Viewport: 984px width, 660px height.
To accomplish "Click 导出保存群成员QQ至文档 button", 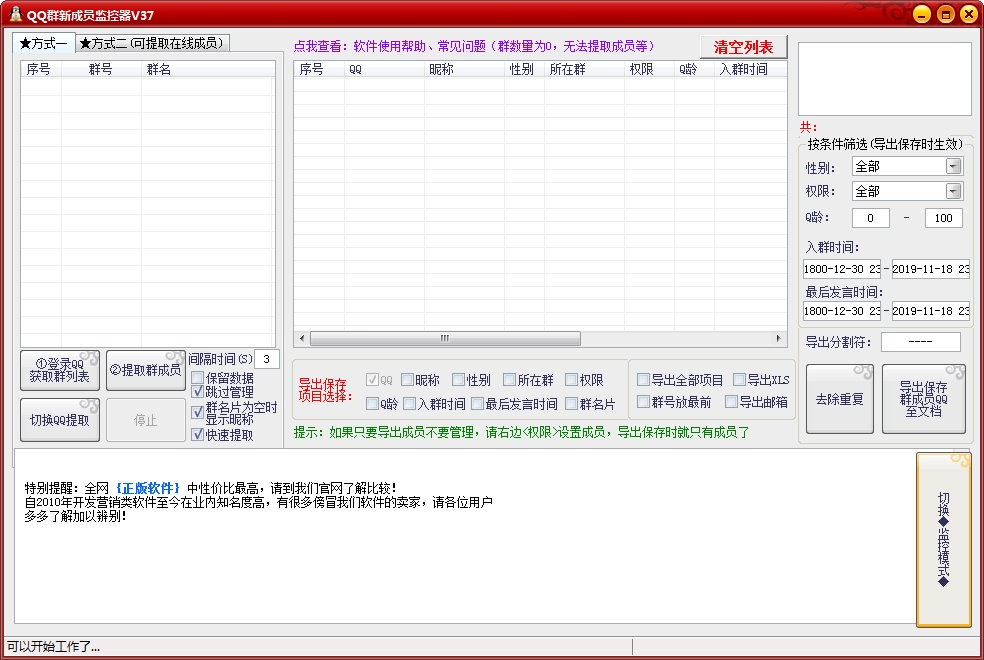I will click(x=924, y=399).
